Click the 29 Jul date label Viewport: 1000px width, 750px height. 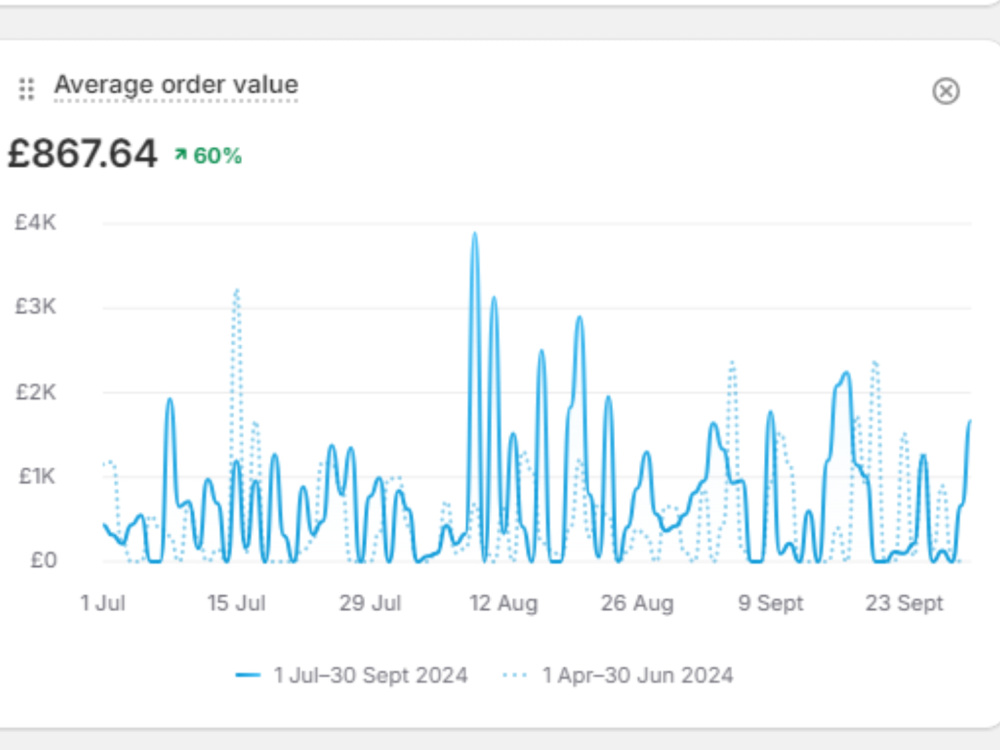coord(370,603)
